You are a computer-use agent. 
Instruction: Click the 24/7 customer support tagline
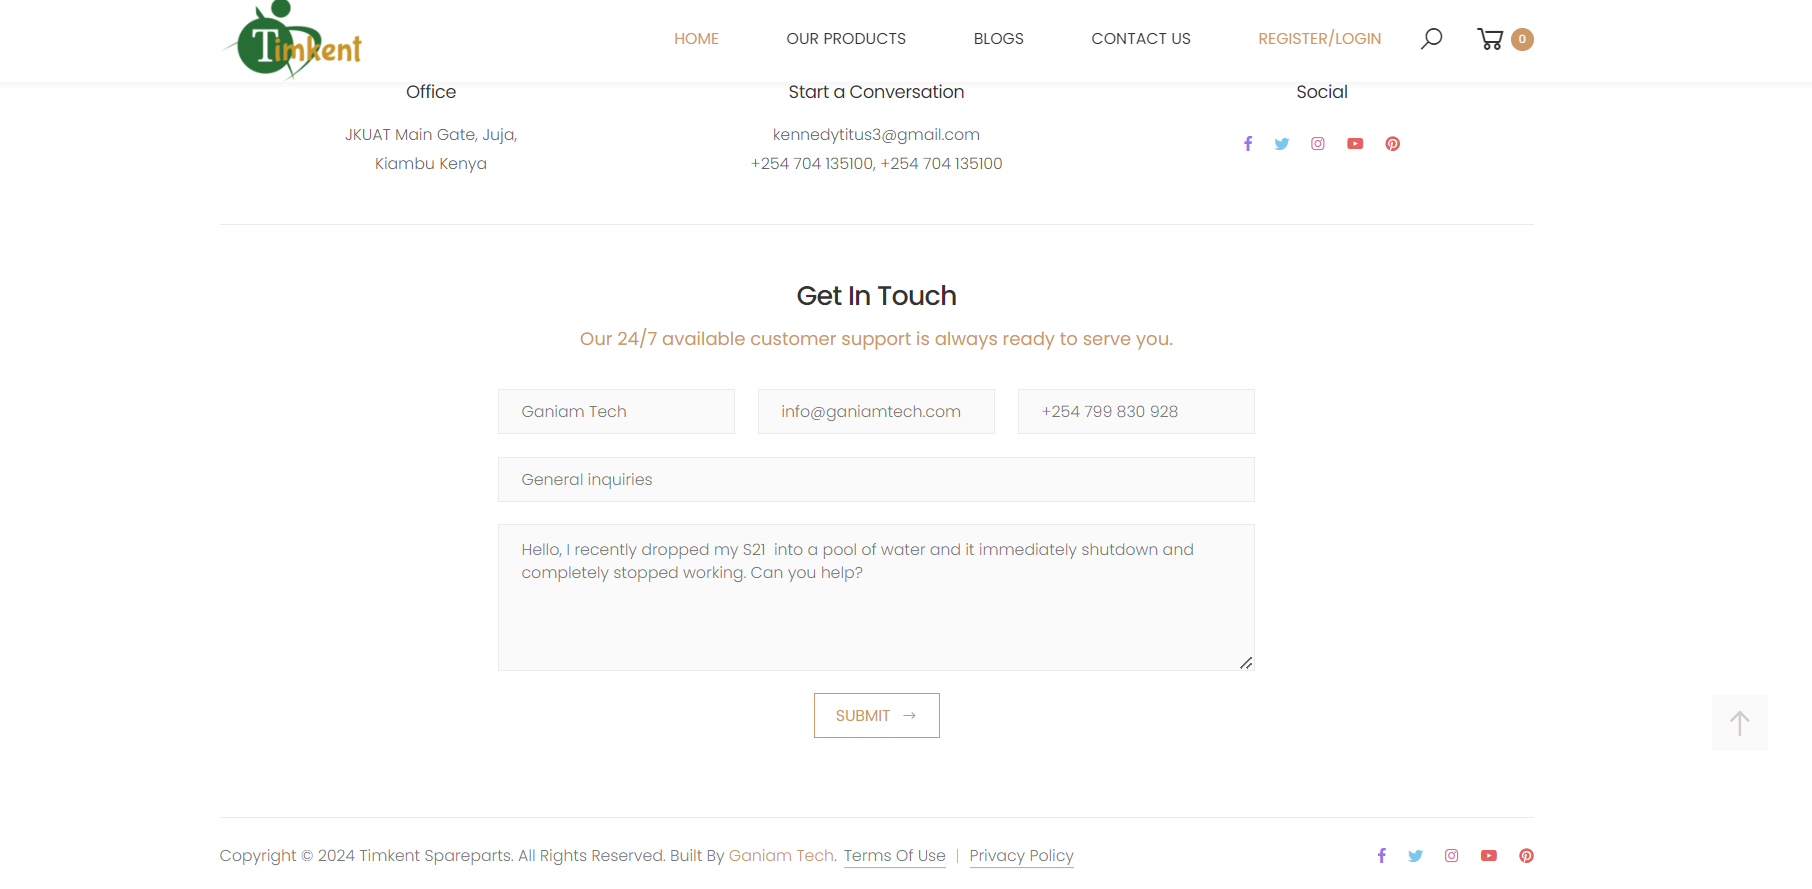(877, 339)
